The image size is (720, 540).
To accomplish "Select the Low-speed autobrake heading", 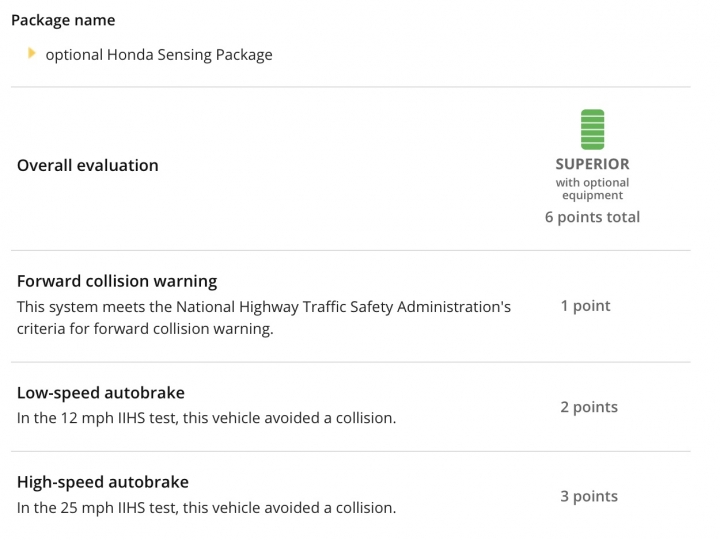I will (101, 393).
